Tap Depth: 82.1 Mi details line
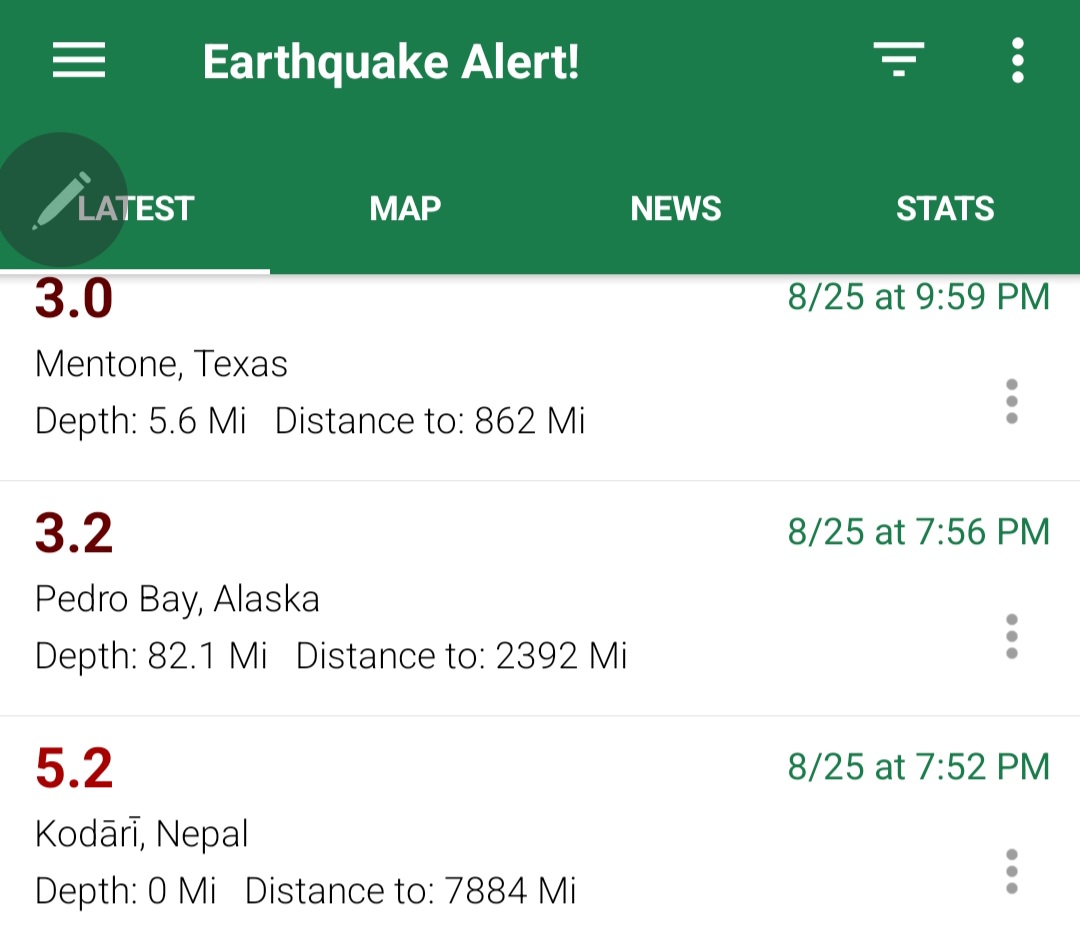The height and width of the screenshot is (949, 1080). 151,656
